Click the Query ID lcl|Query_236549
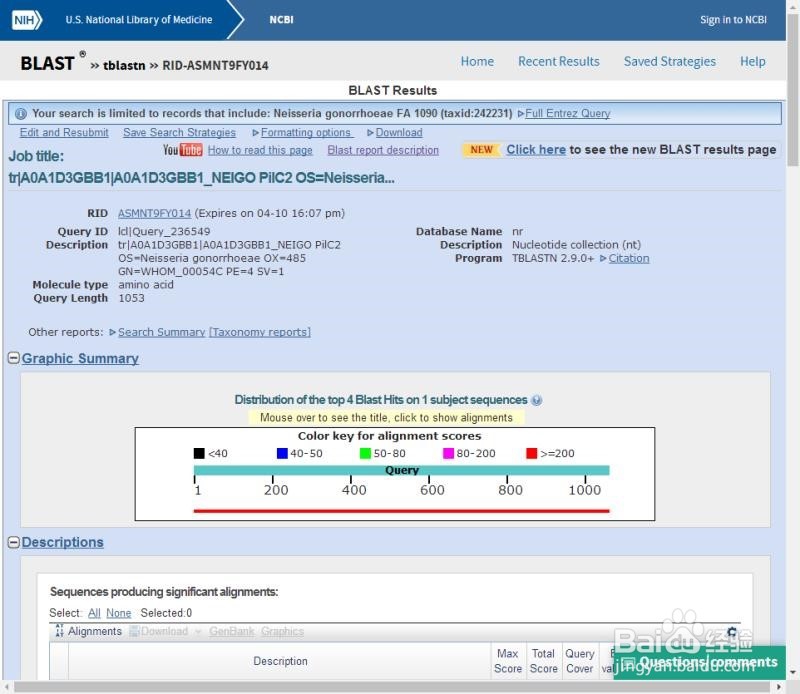 pos(164,232)
